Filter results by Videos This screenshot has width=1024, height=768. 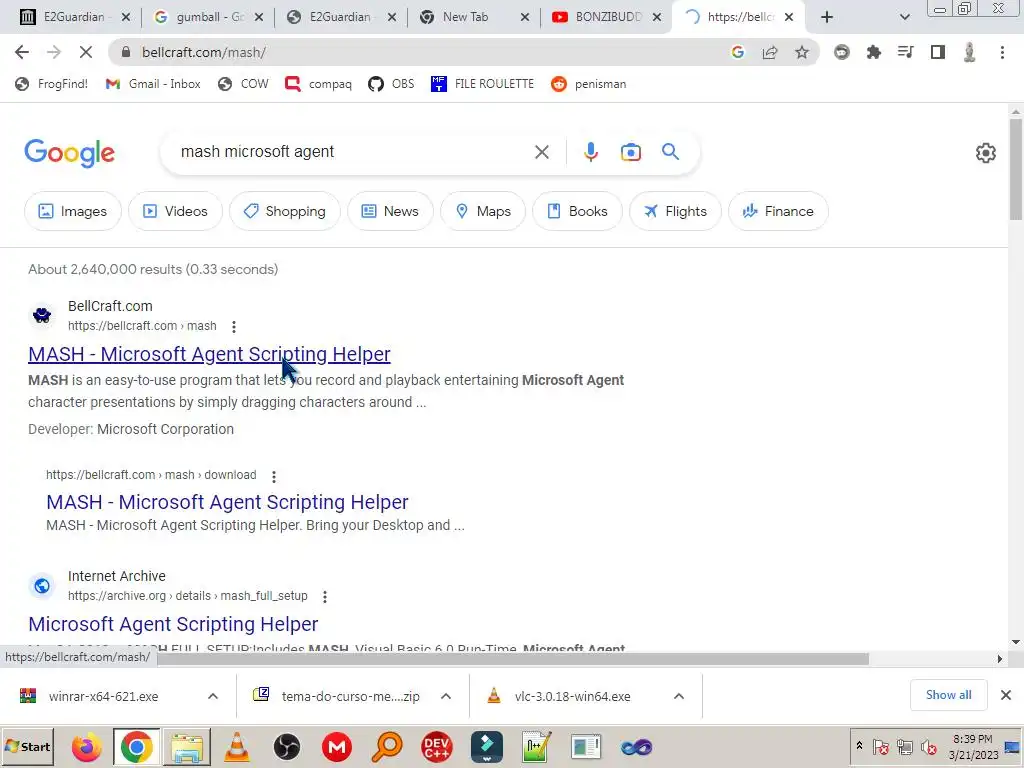click(x=175, y=211)
